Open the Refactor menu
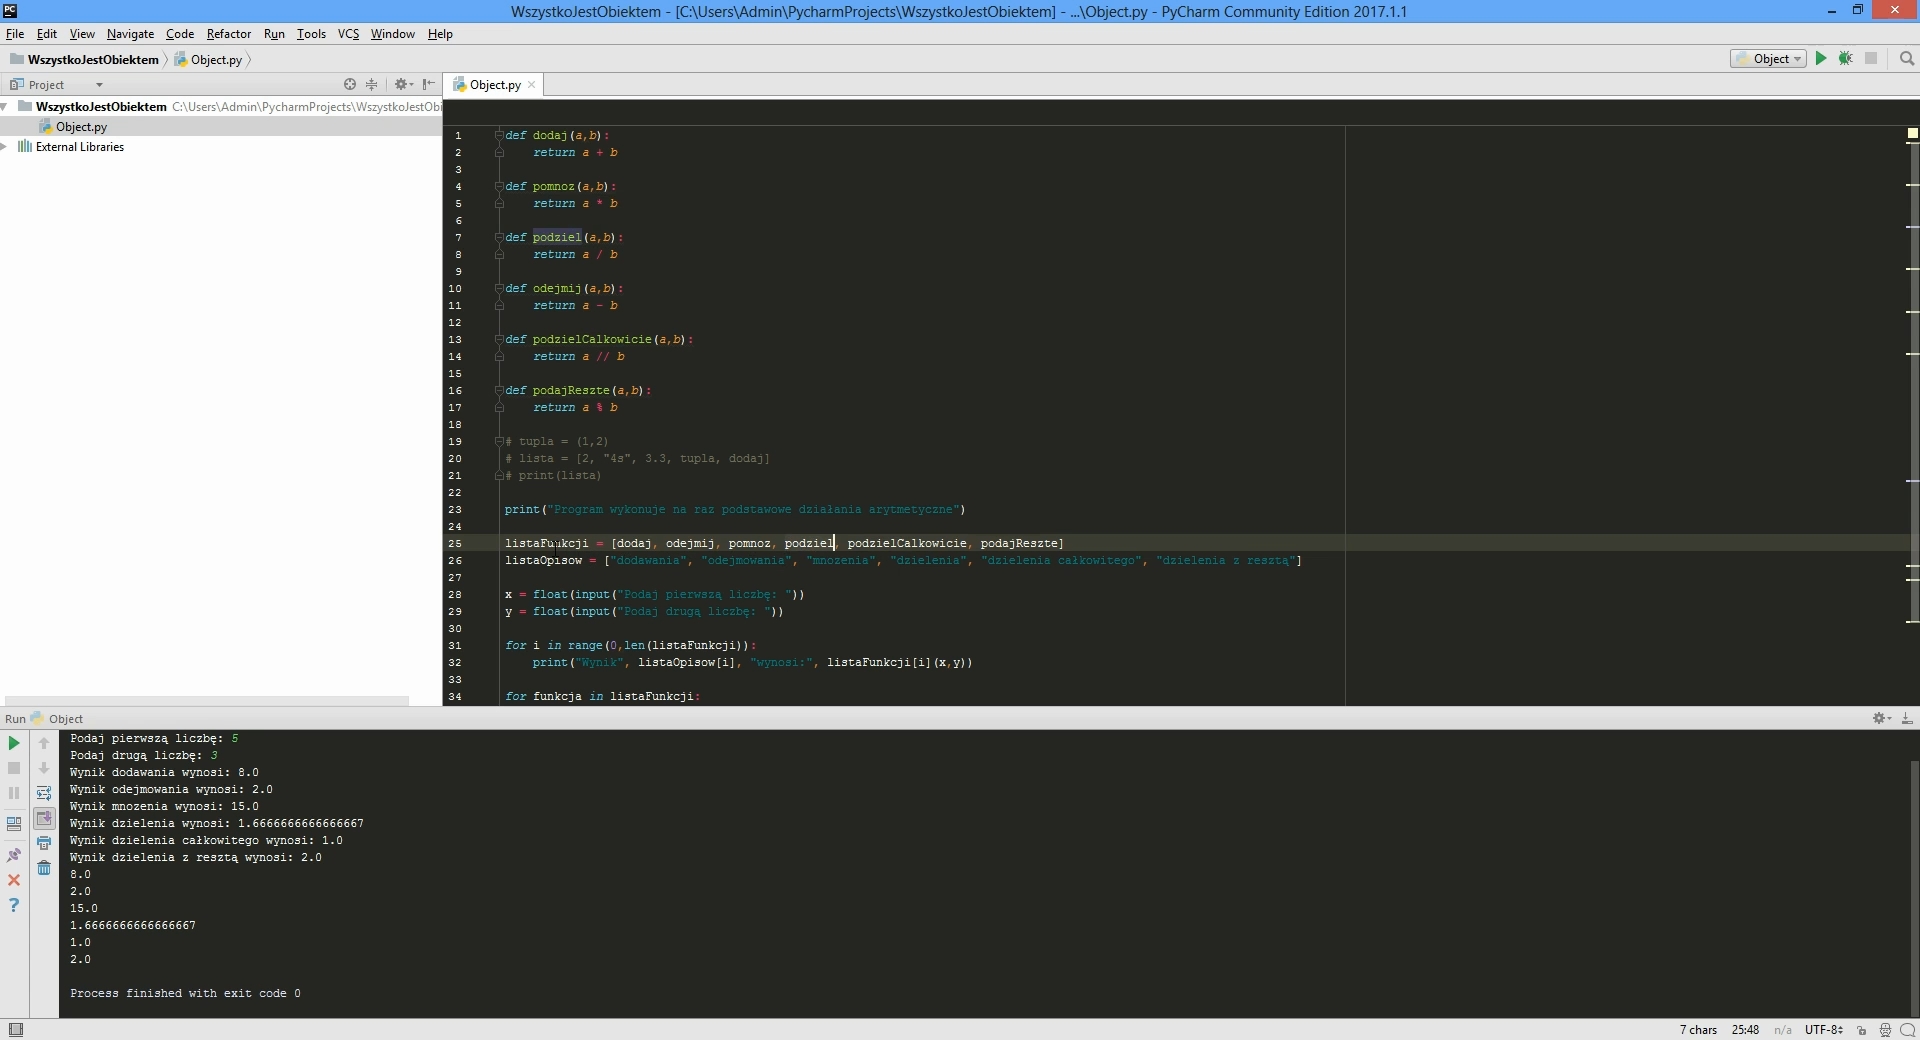 pyautogui.click(x=228, y=34)
